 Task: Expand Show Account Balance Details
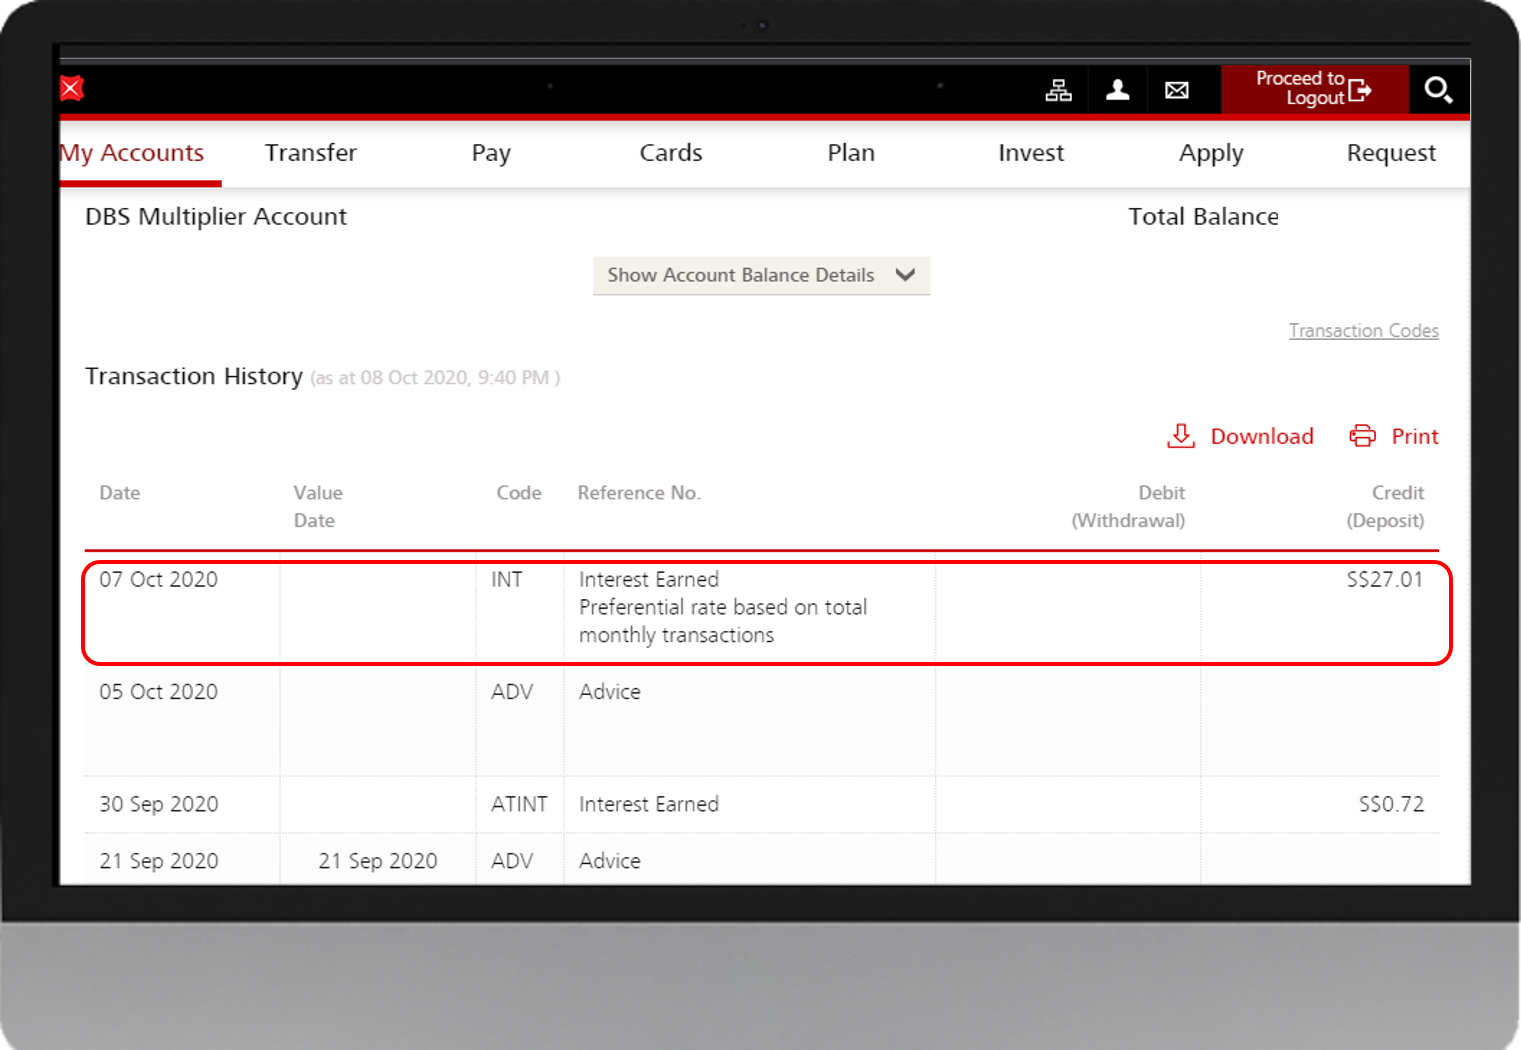(761, 275)
